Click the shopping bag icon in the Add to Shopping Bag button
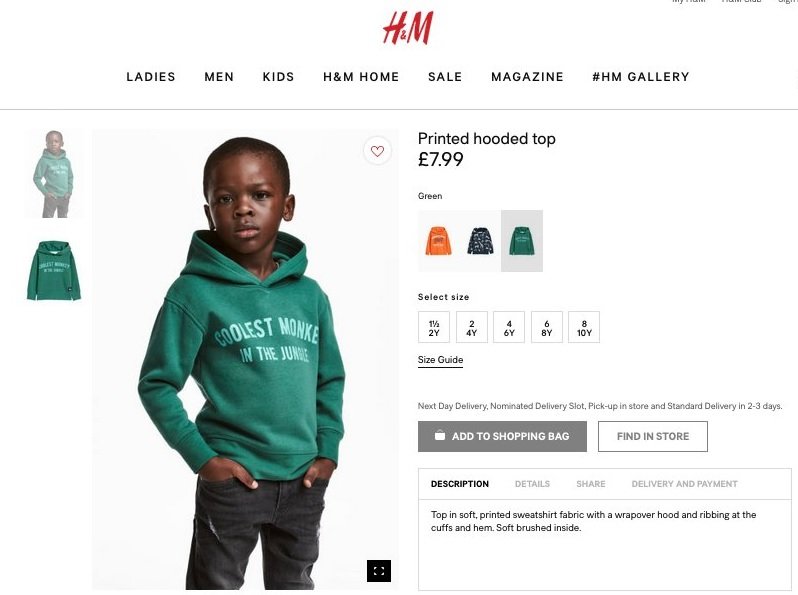Screen dimensions: 798x595 coord(440,436)
